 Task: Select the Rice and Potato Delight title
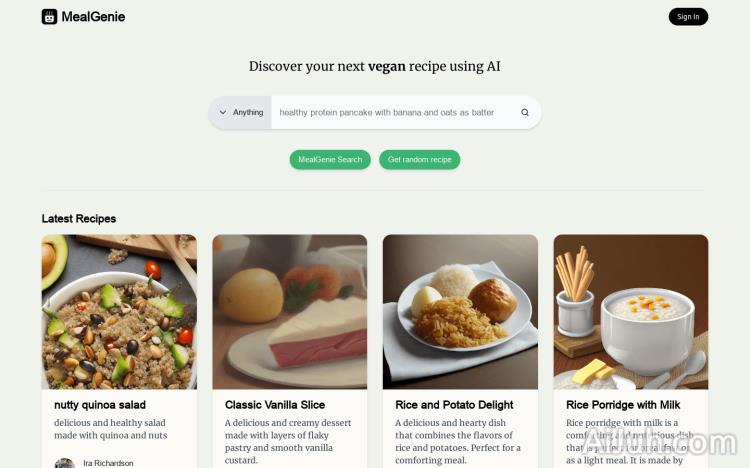tap(454, 405)
